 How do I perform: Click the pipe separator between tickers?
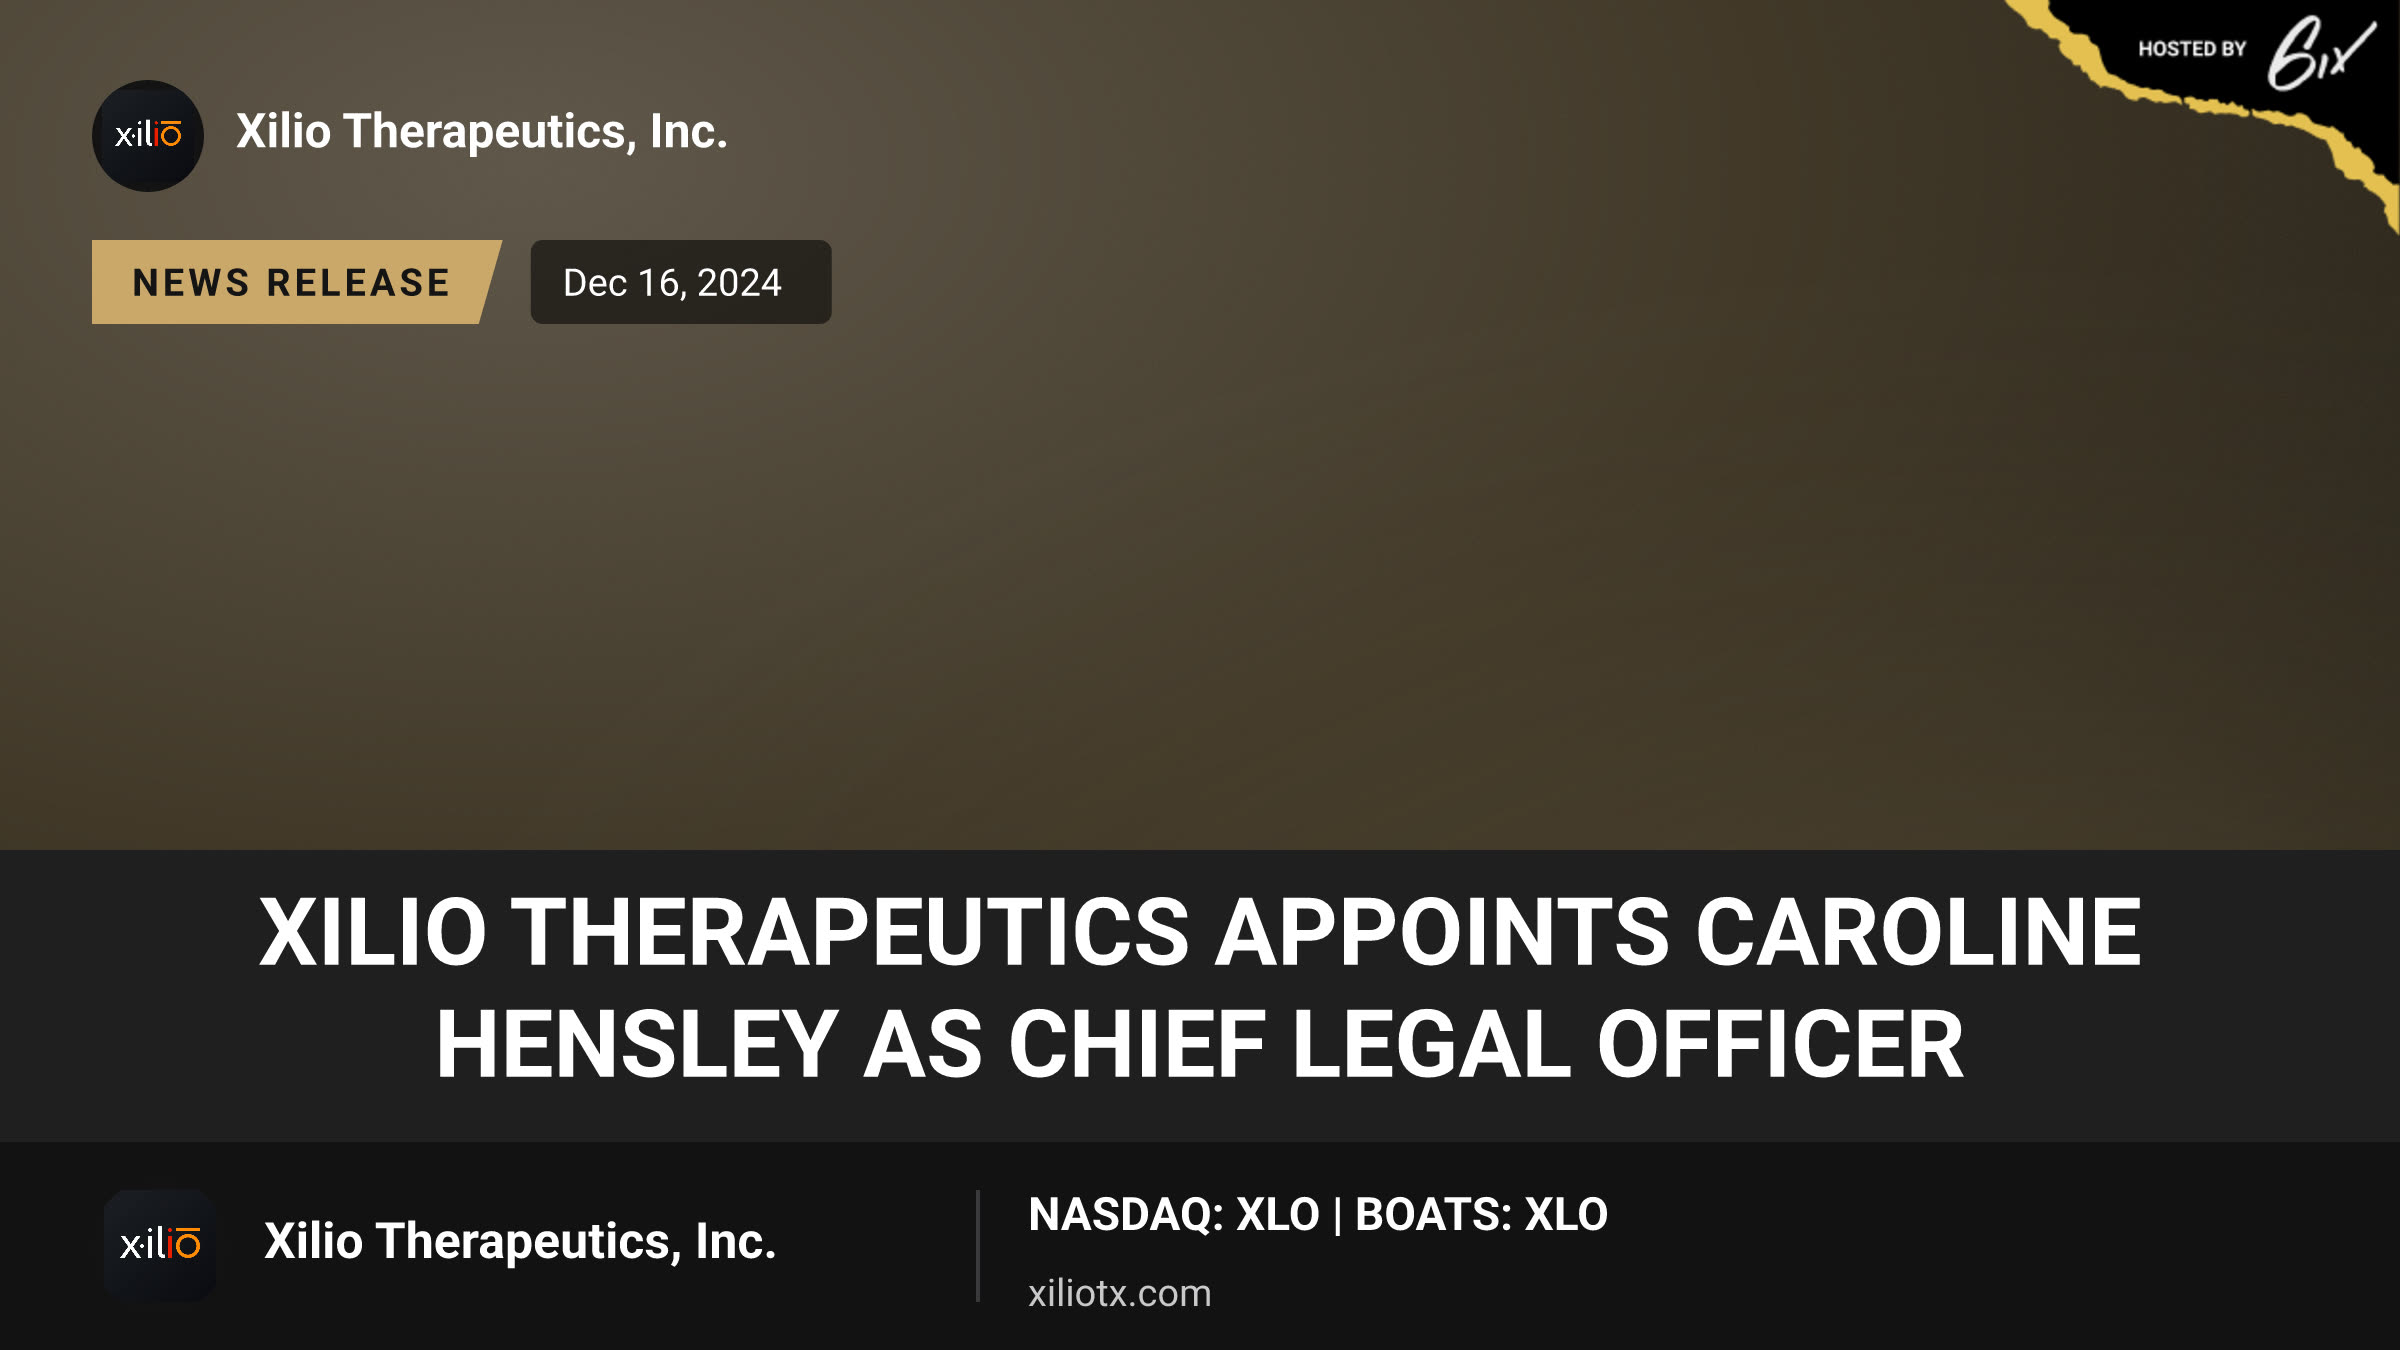point(1337,1215)
